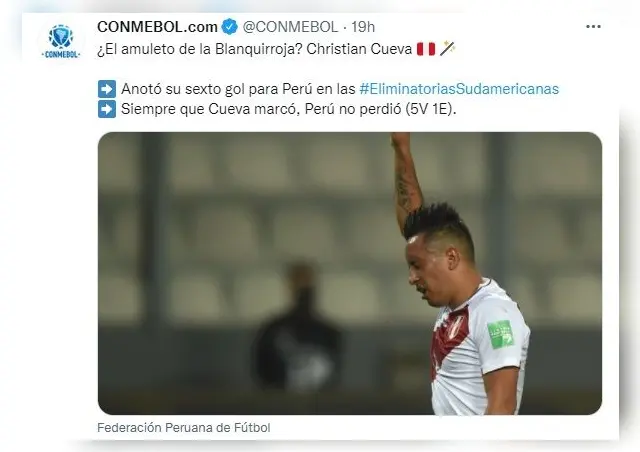This screenshot has height=452, width=640.
Task: Click the Peru flag emoji
Action: coord(426,49)
